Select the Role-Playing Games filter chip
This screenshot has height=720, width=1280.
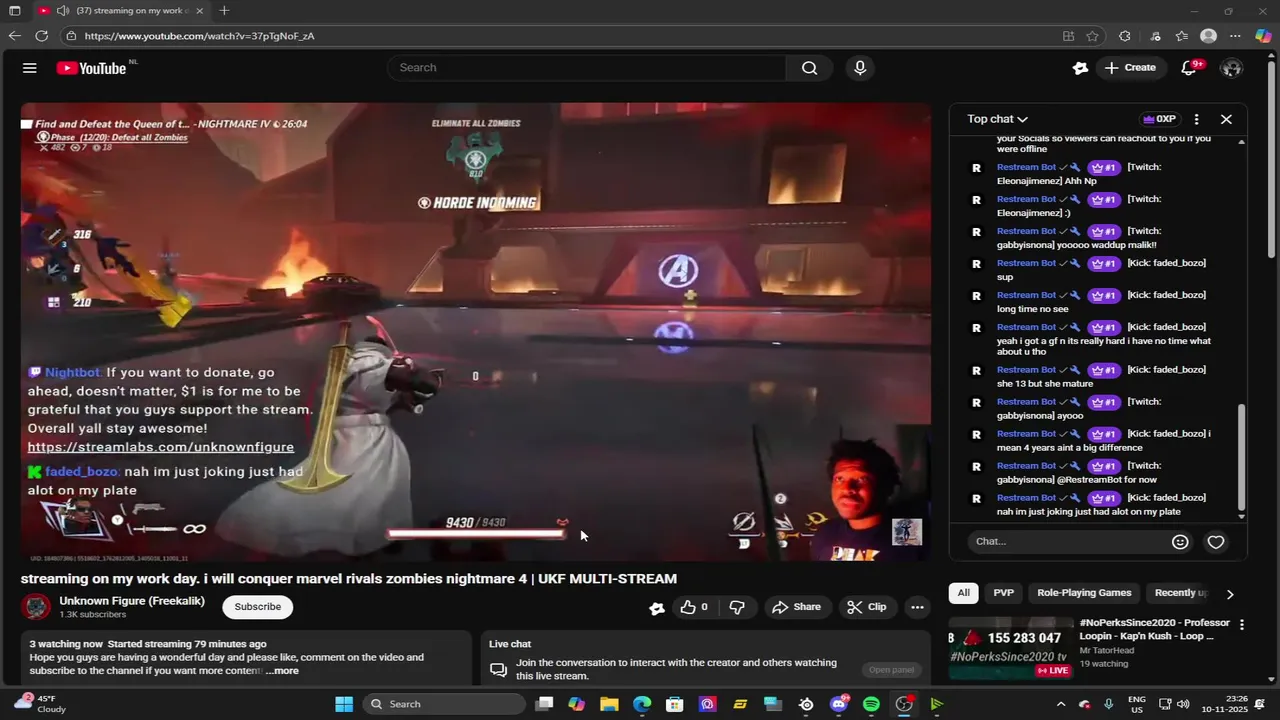[1084, 593]
